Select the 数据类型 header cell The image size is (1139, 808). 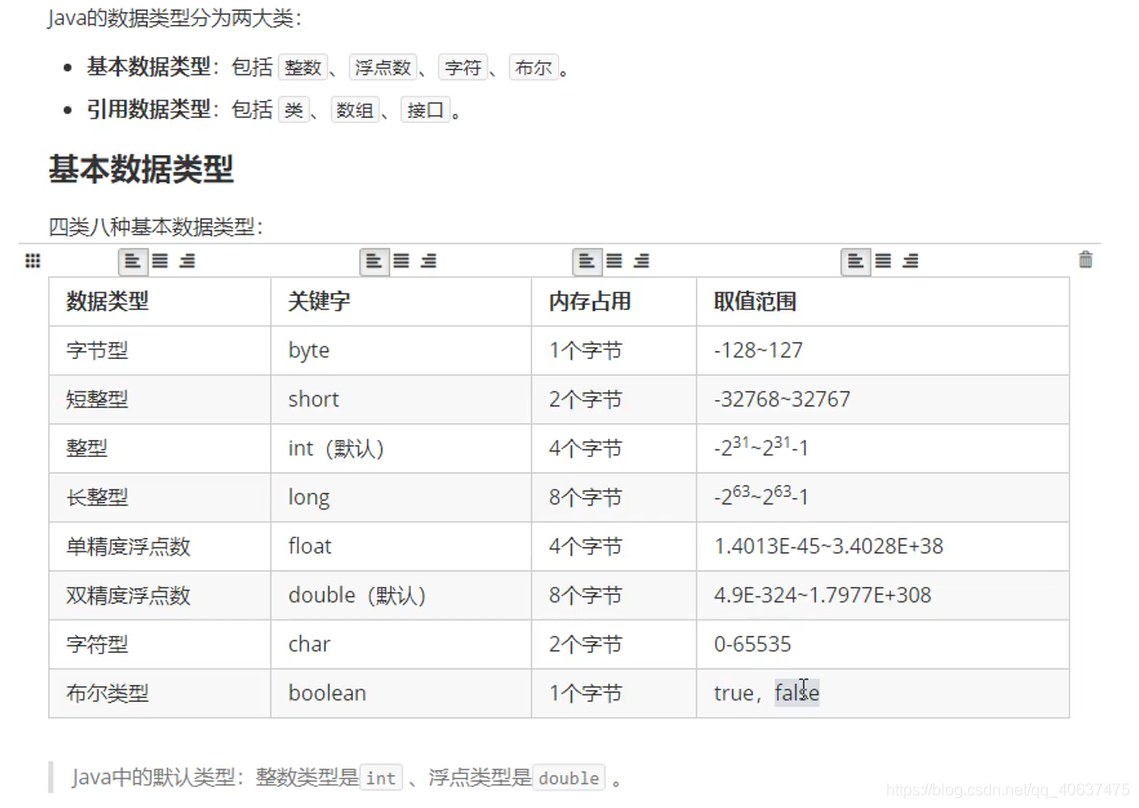pos(160,302)
